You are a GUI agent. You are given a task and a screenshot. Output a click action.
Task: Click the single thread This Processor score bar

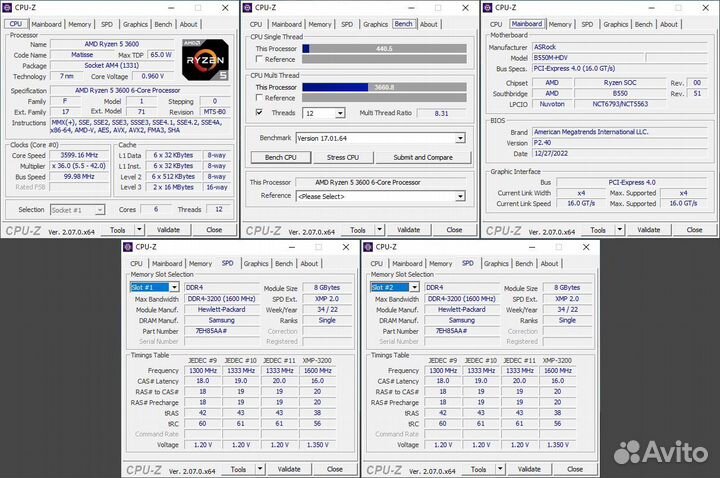click(384, 48)
